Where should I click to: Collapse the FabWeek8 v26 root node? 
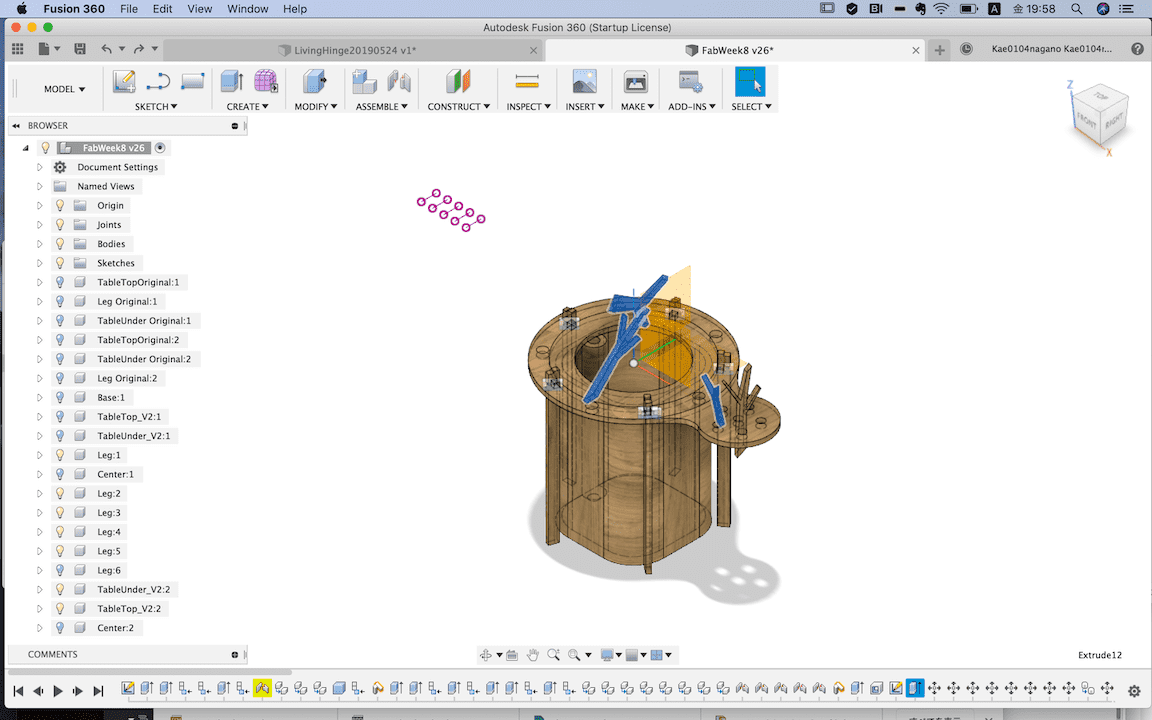26,148
